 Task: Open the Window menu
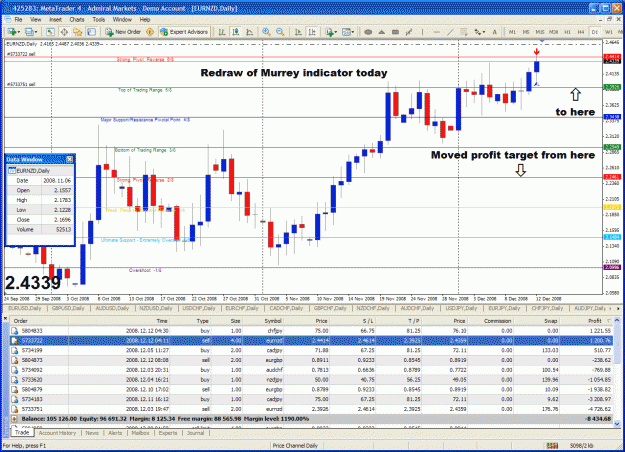click(122, 19)
